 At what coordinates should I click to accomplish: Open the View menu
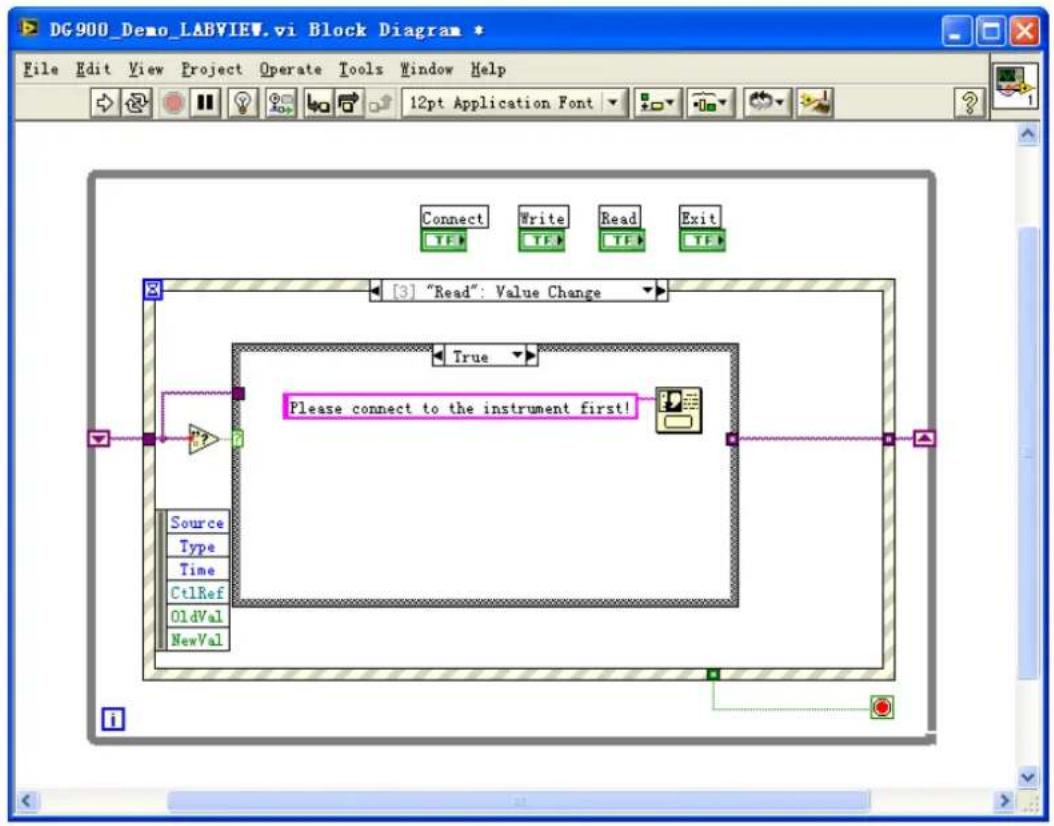tap(146, 69)
